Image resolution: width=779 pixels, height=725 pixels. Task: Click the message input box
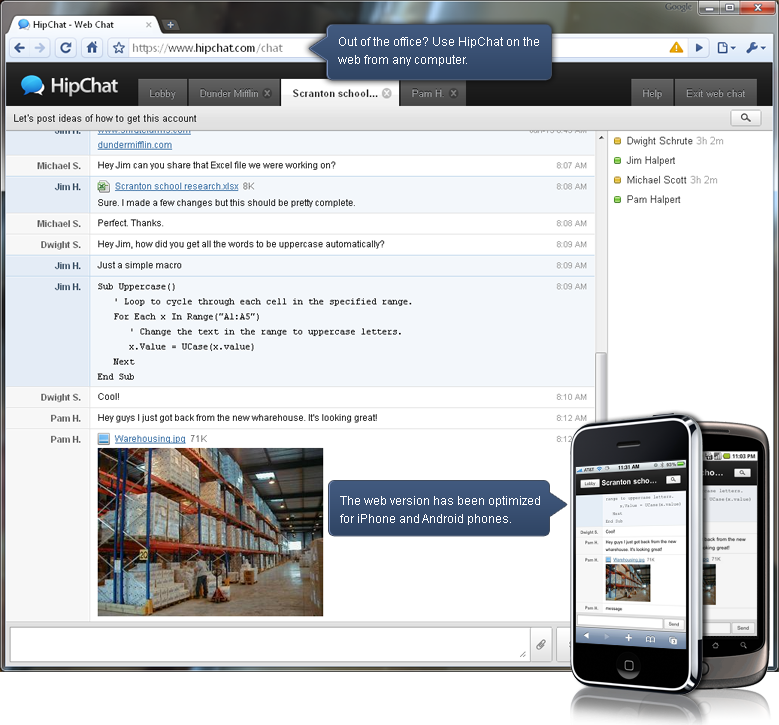(270, 644)
